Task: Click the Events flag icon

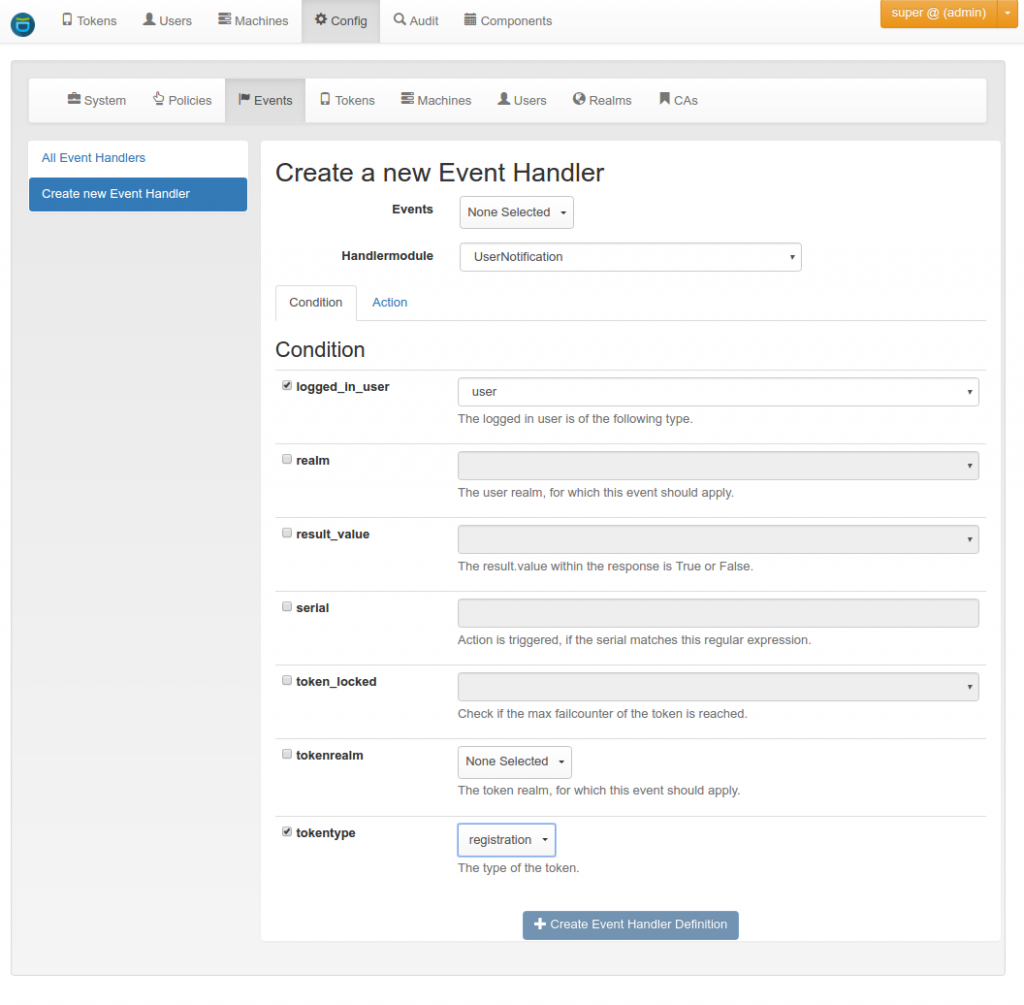Action: [x=244, y=99]
